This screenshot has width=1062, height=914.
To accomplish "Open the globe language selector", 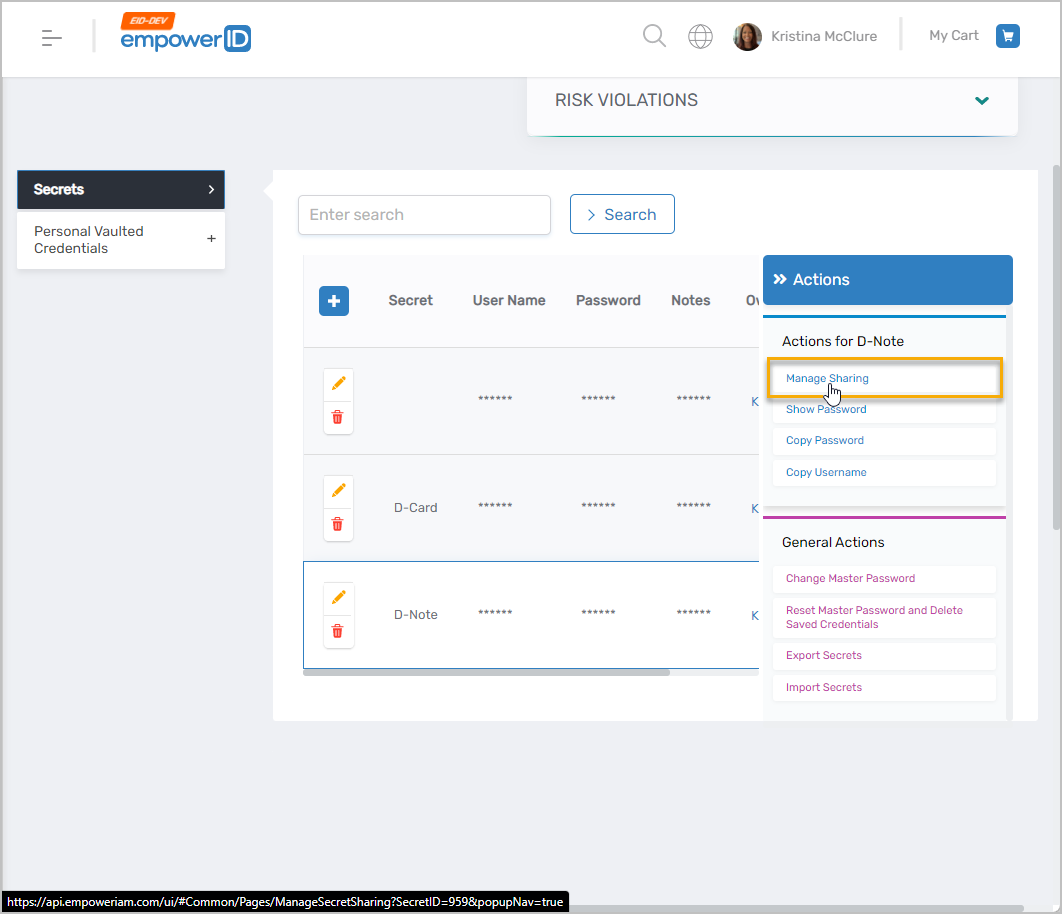I will pyautogui.click(x=700, y=37).
